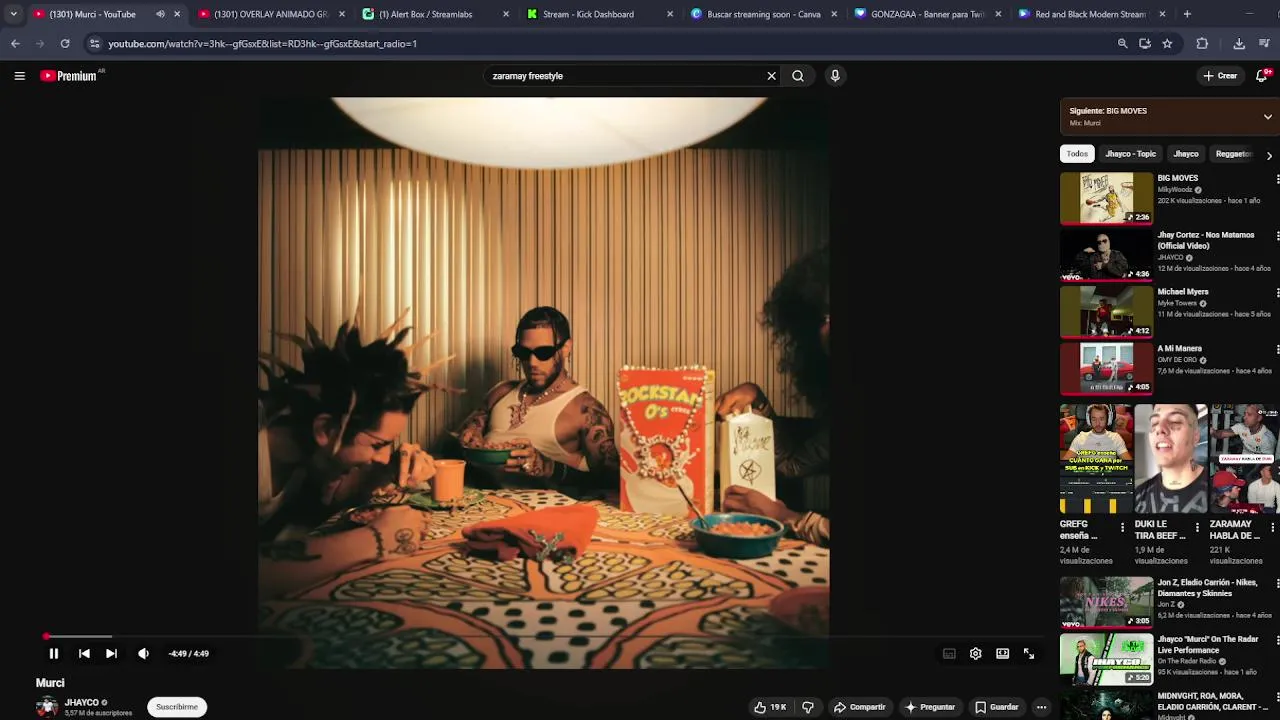Switch to Alert Box / Streamlabs tab
The width and height of the screenshot is (1280, 720).
[436, 14]
